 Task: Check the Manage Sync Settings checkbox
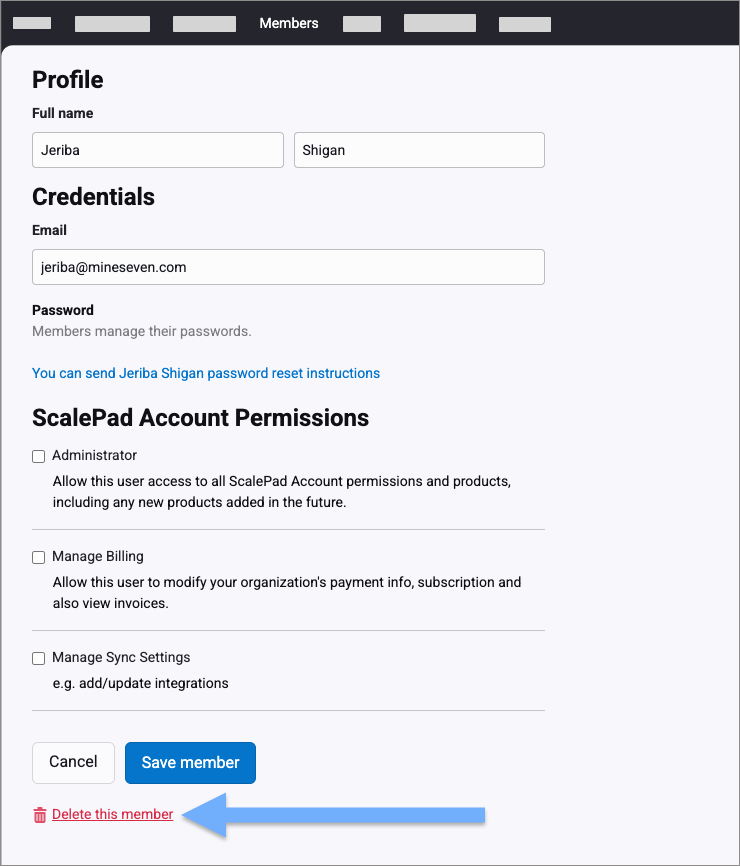point(39,658)
